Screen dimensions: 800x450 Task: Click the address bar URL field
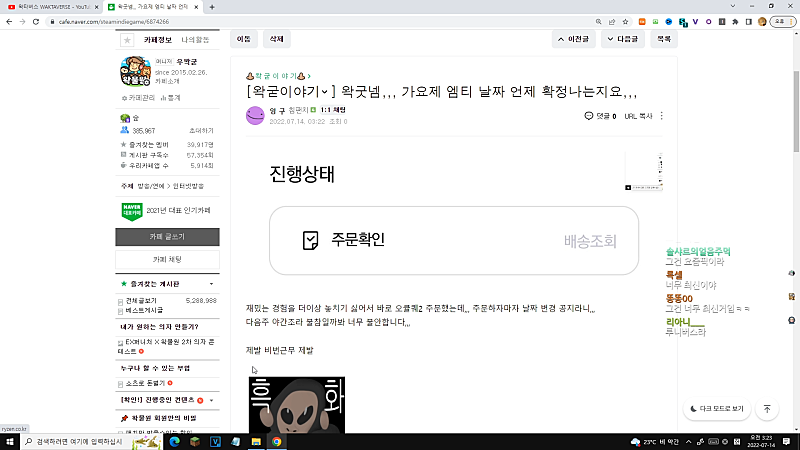tap(321, 22)
